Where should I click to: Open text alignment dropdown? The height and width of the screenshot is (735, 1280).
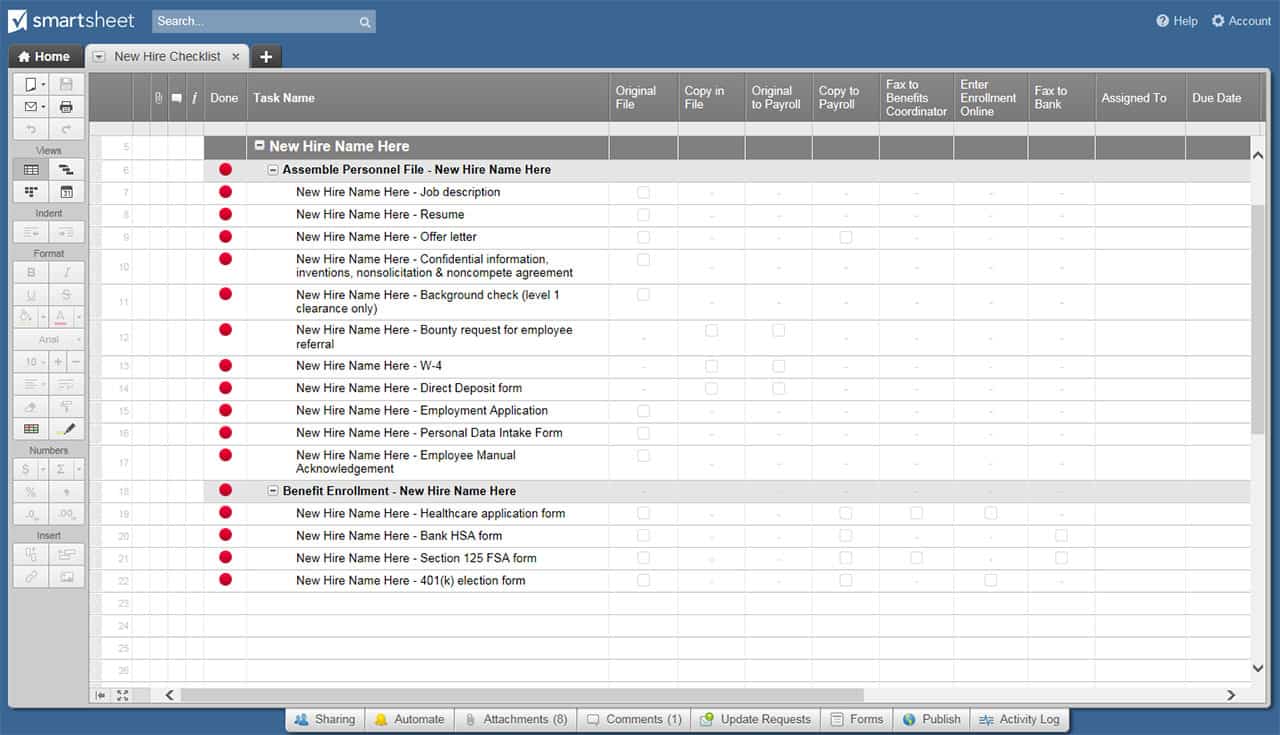tap(31, 384)
